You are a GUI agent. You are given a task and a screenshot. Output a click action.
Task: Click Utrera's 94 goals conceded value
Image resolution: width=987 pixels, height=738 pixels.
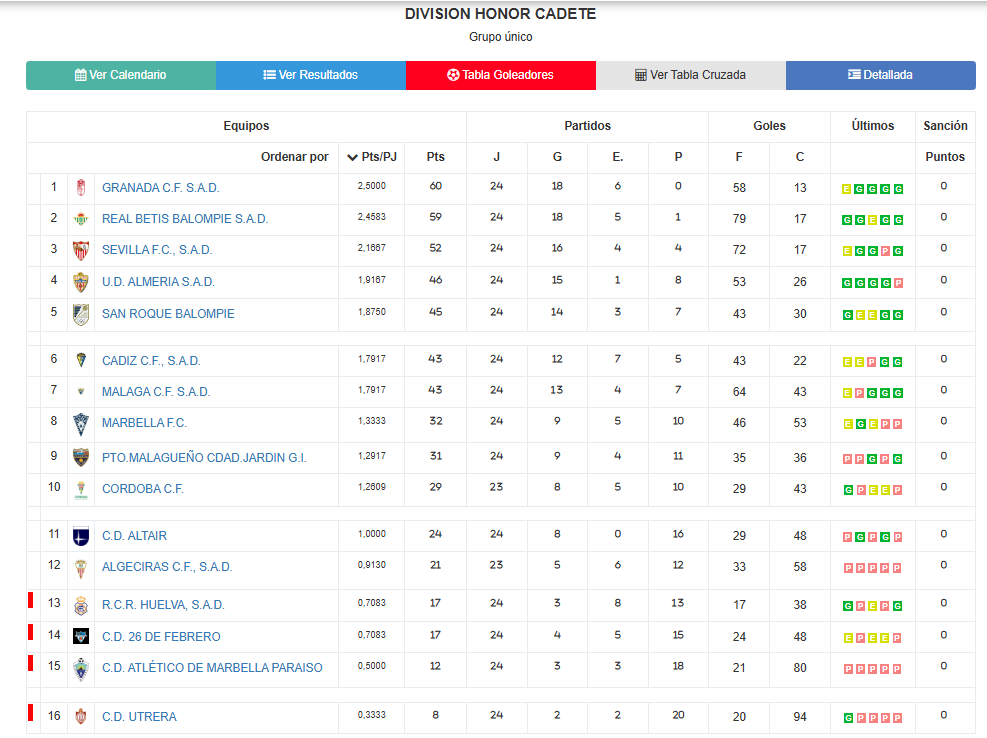[x=799, y=717]
